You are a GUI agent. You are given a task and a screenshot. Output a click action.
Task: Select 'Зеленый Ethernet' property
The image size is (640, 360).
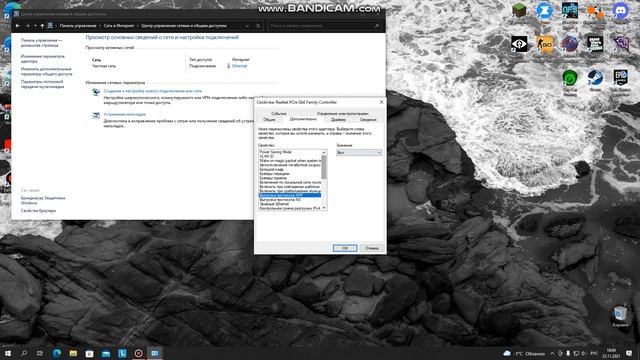click(290, 204)
